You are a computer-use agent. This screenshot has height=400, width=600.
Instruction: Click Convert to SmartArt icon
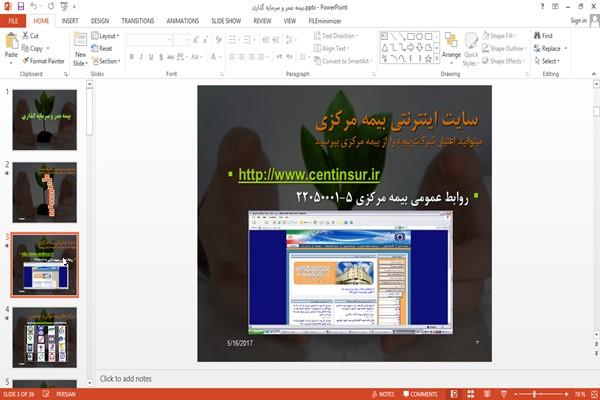(x=317, y=61)
